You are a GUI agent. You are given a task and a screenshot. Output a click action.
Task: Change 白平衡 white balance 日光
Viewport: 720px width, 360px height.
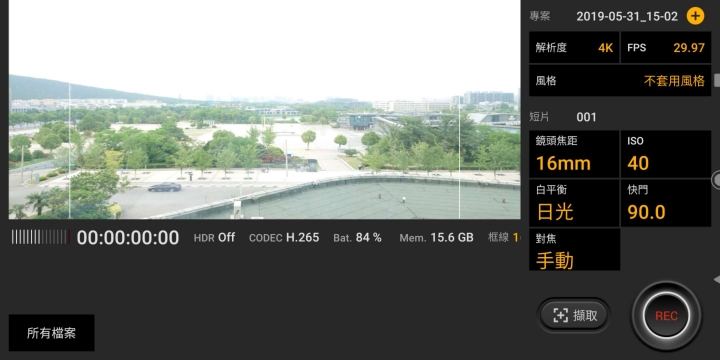pyautogui.click(x=574, y=203)
